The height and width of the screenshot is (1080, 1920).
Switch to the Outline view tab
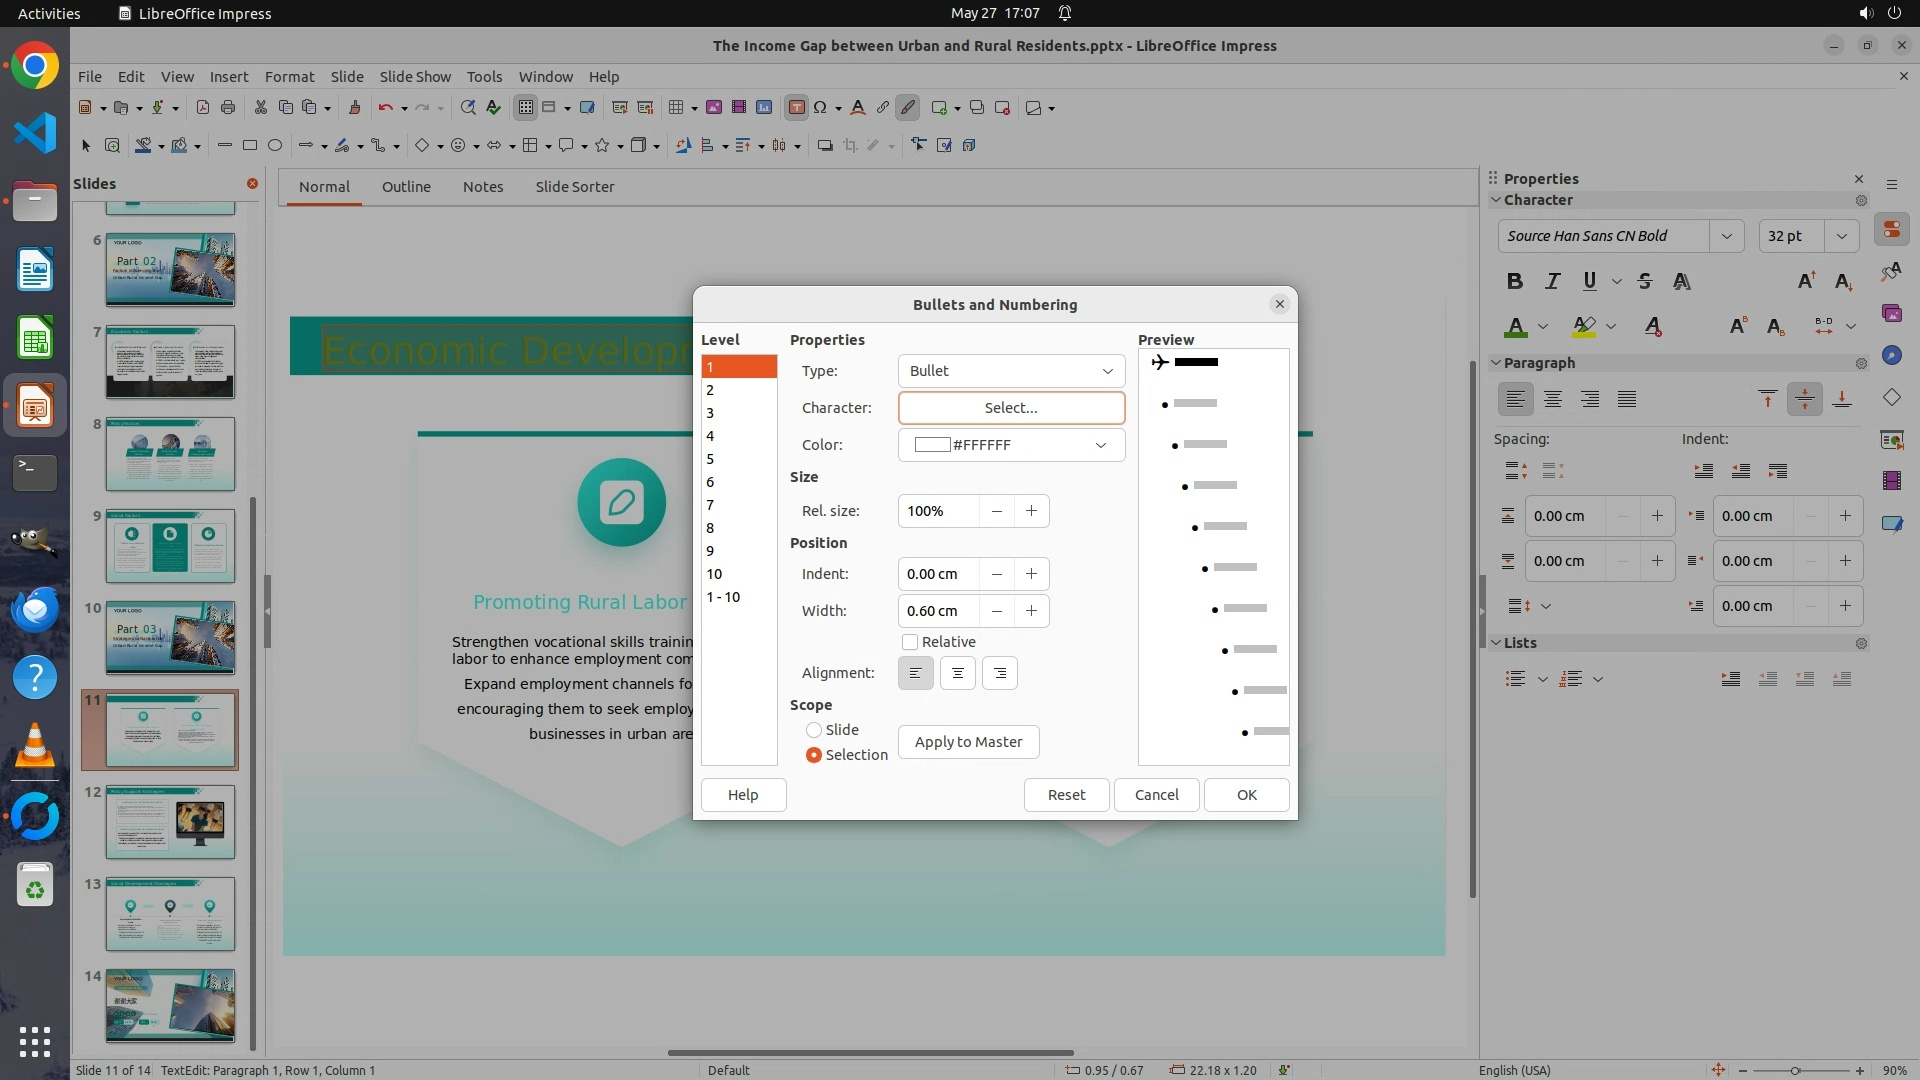pyautogui.click(x=406, y=187)
